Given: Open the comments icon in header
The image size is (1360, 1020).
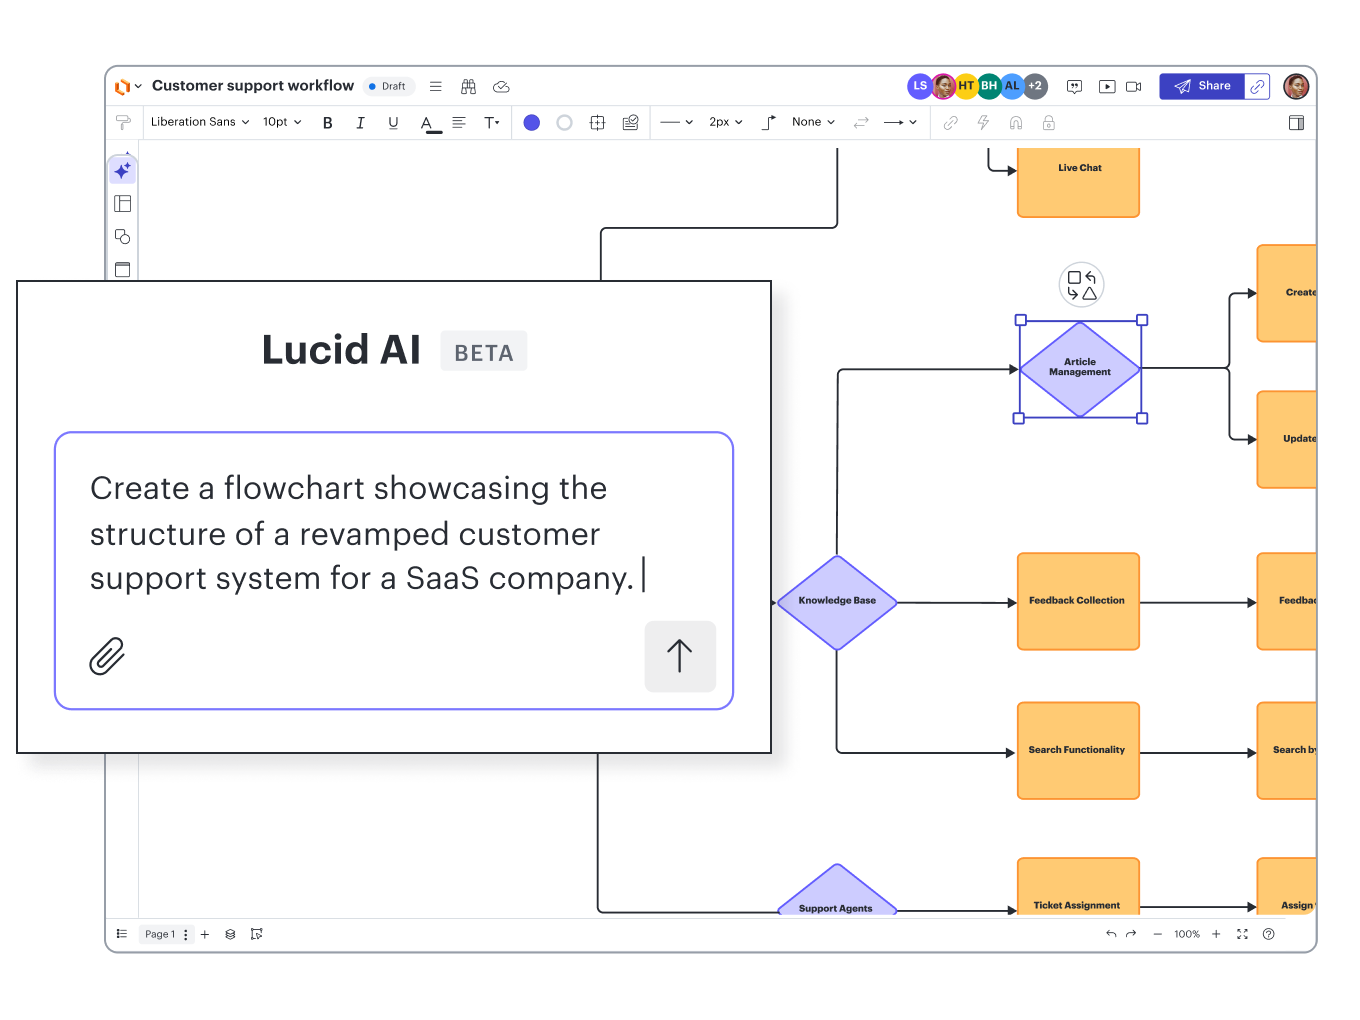Looking at the screenshot, I should (1074, 87).
